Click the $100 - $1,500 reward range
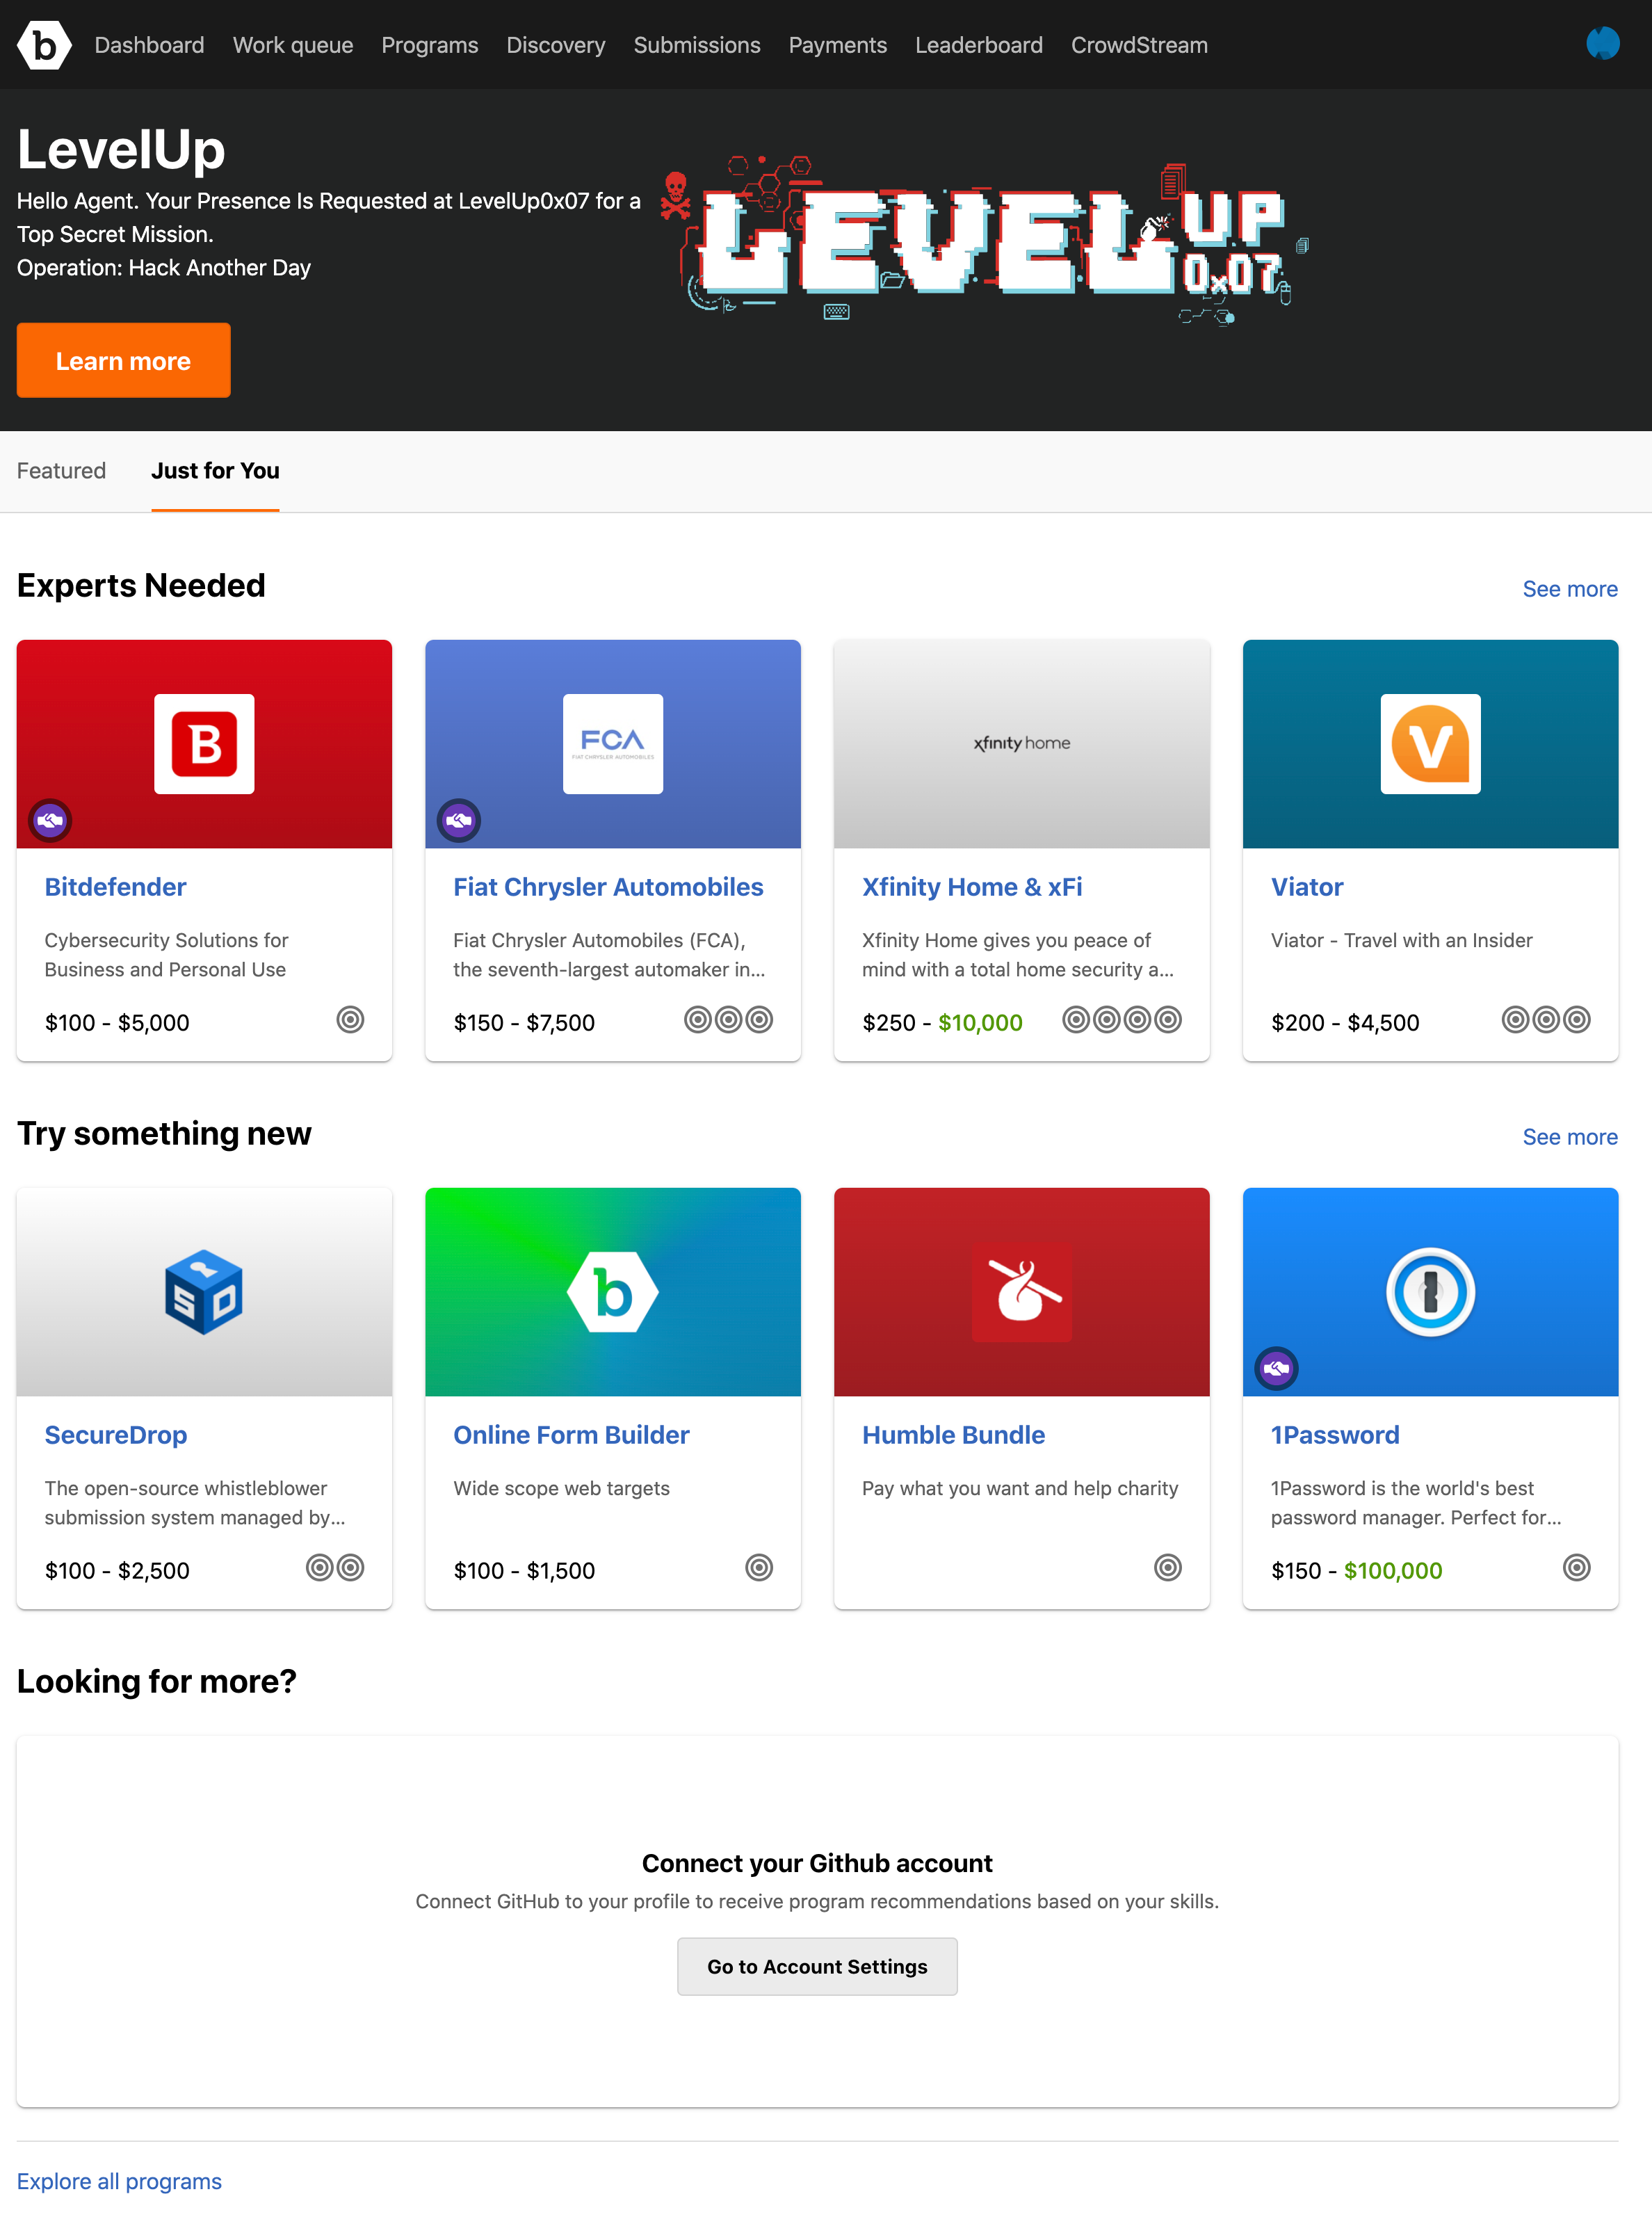Image resolution: width=1652 pixels, height=2217 pixels. pos(524,1571)
